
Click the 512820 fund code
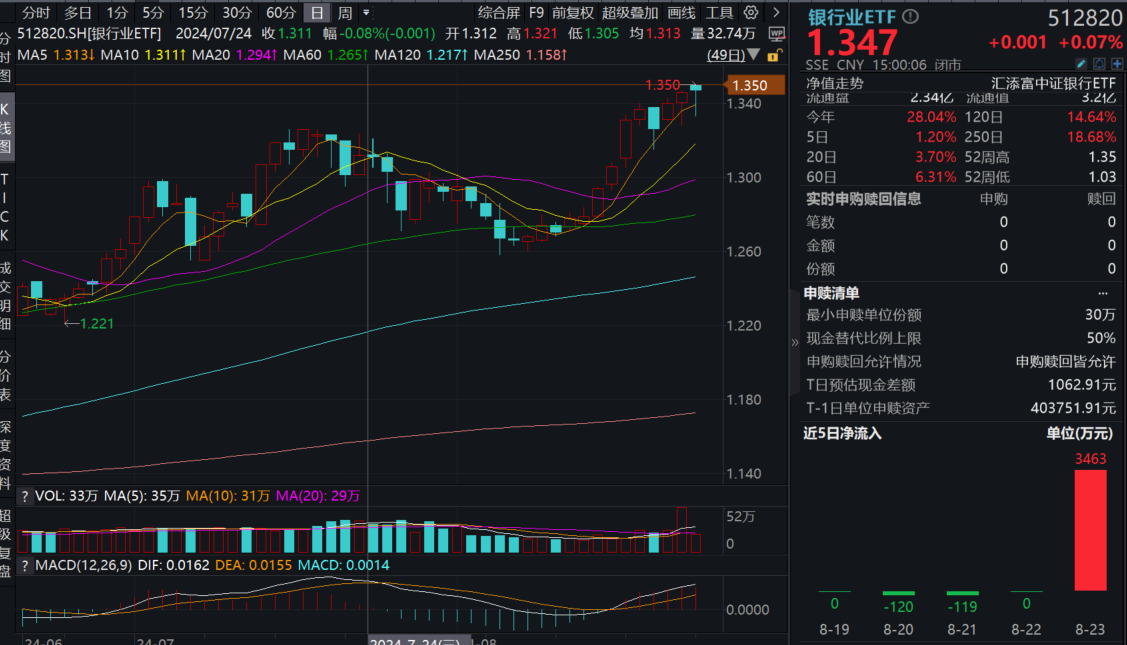[x=1085, y=18]
